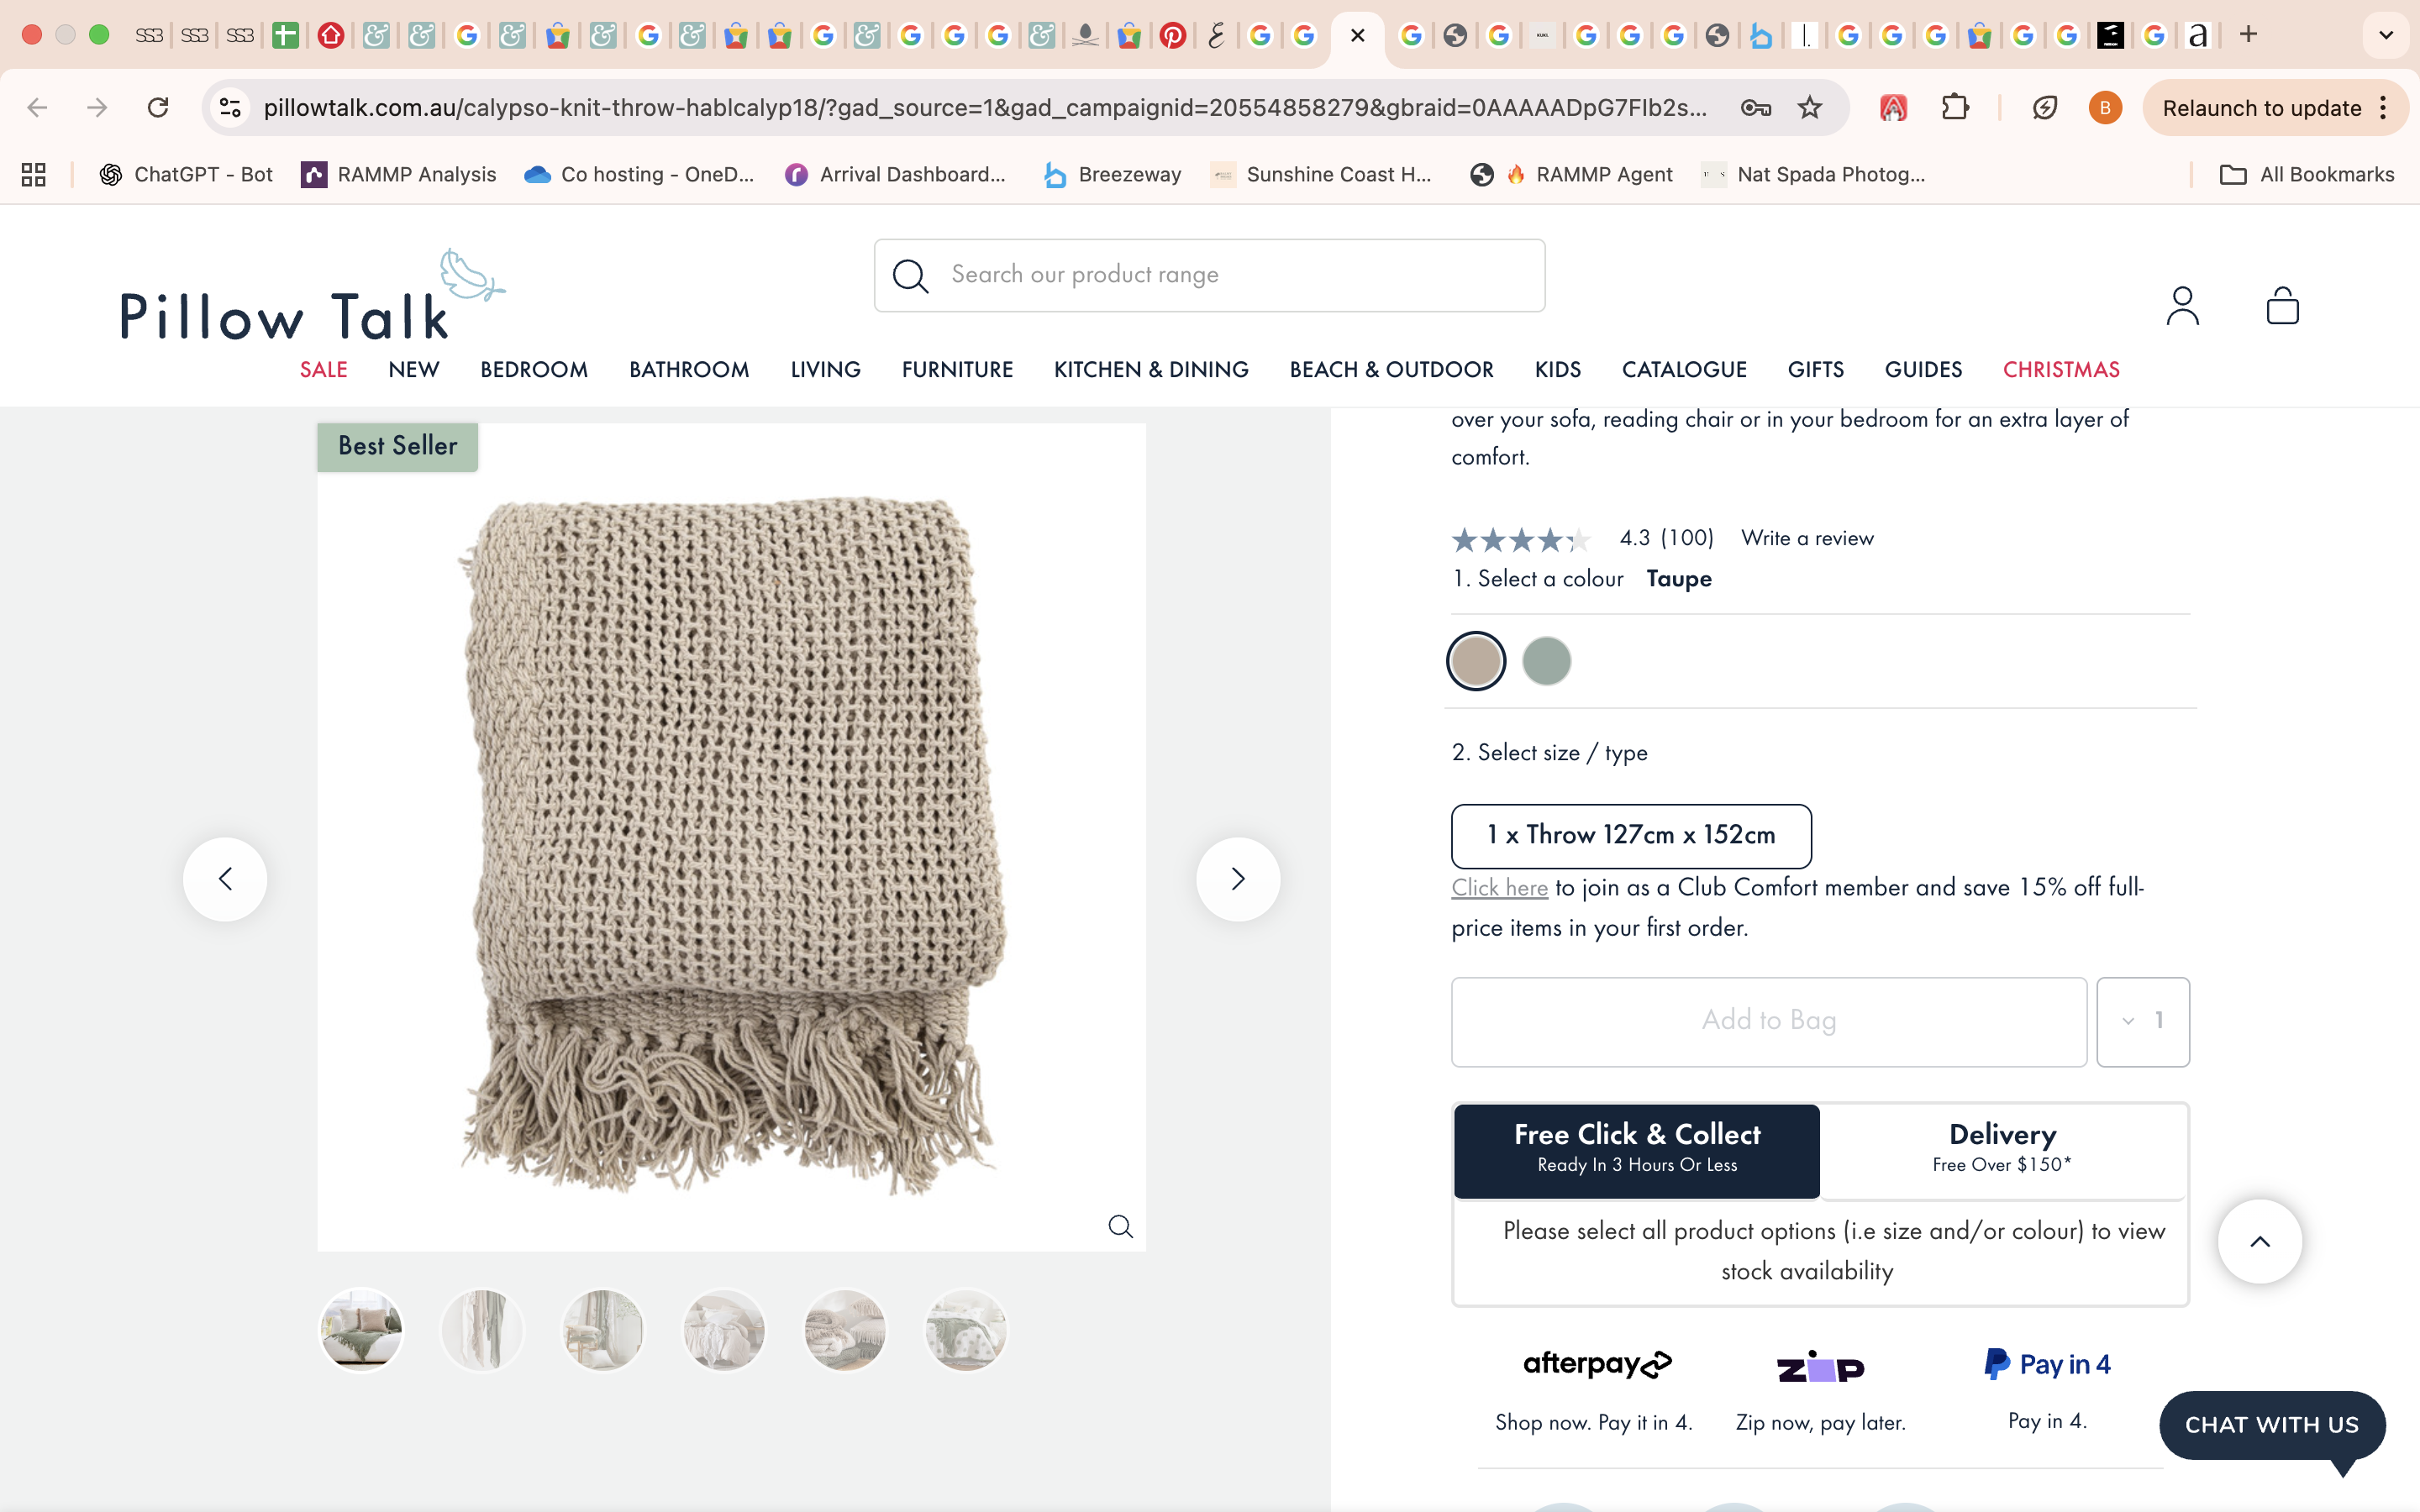Select the 1 x Throw 127cm x 152cm size

[x=1631, y=836]
